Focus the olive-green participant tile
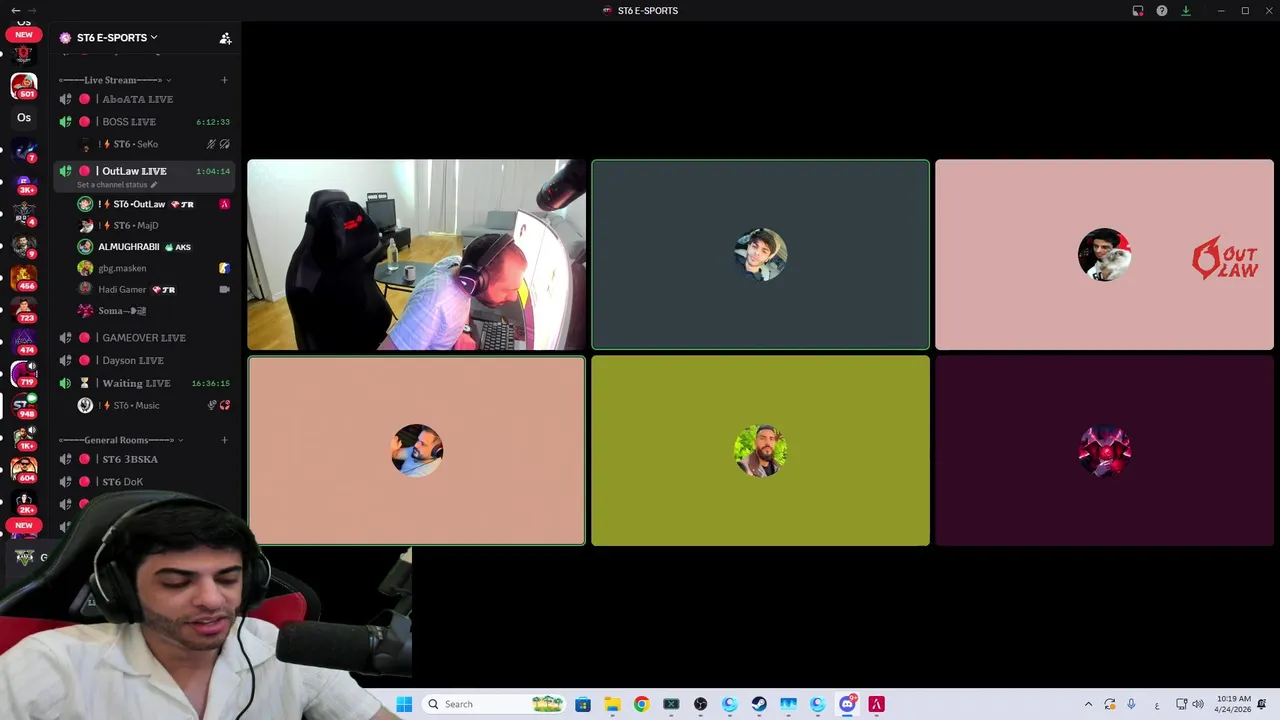Viewport: 1280px width, 720px height. click(x=760, y=451)
